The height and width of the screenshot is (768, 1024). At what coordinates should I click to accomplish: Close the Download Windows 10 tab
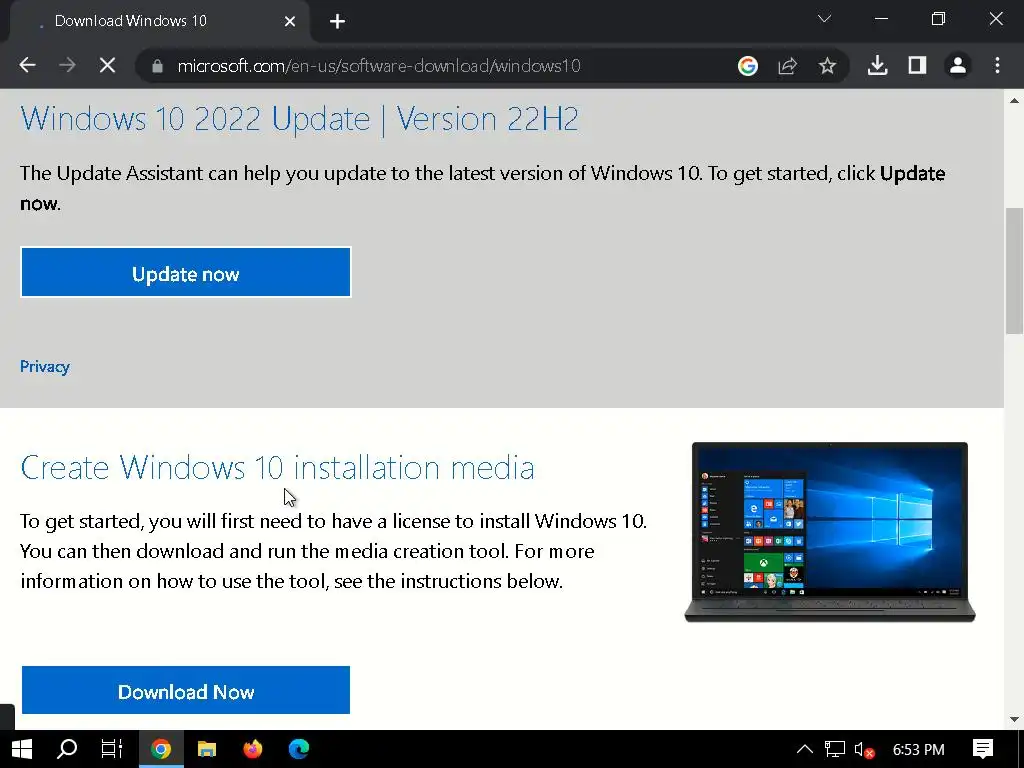coord(290,22)
